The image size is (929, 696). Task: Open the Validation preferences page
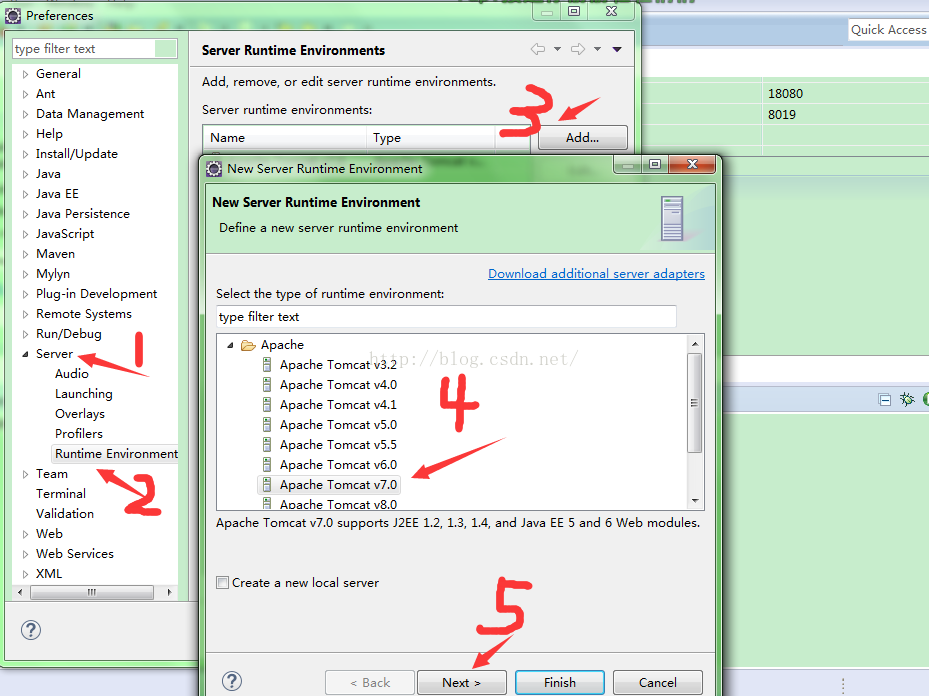point(65,514)
